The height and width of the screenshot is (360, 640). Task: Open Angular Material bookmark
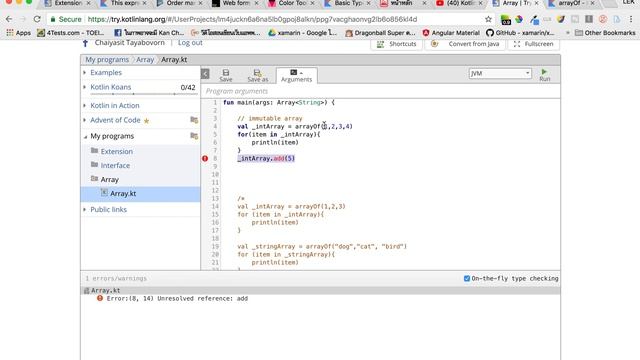click(451, 33)
